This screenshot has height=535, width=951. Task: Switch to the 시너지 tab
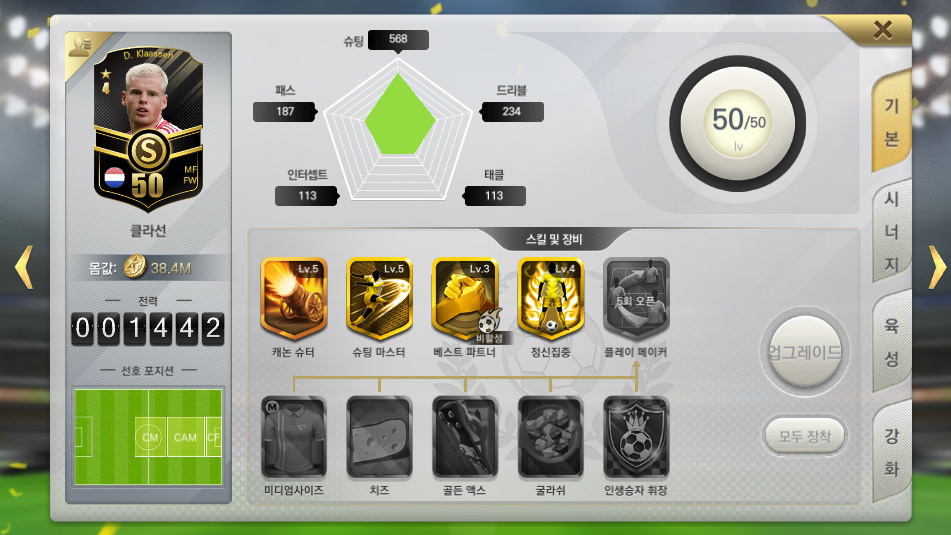coord(891,232)
